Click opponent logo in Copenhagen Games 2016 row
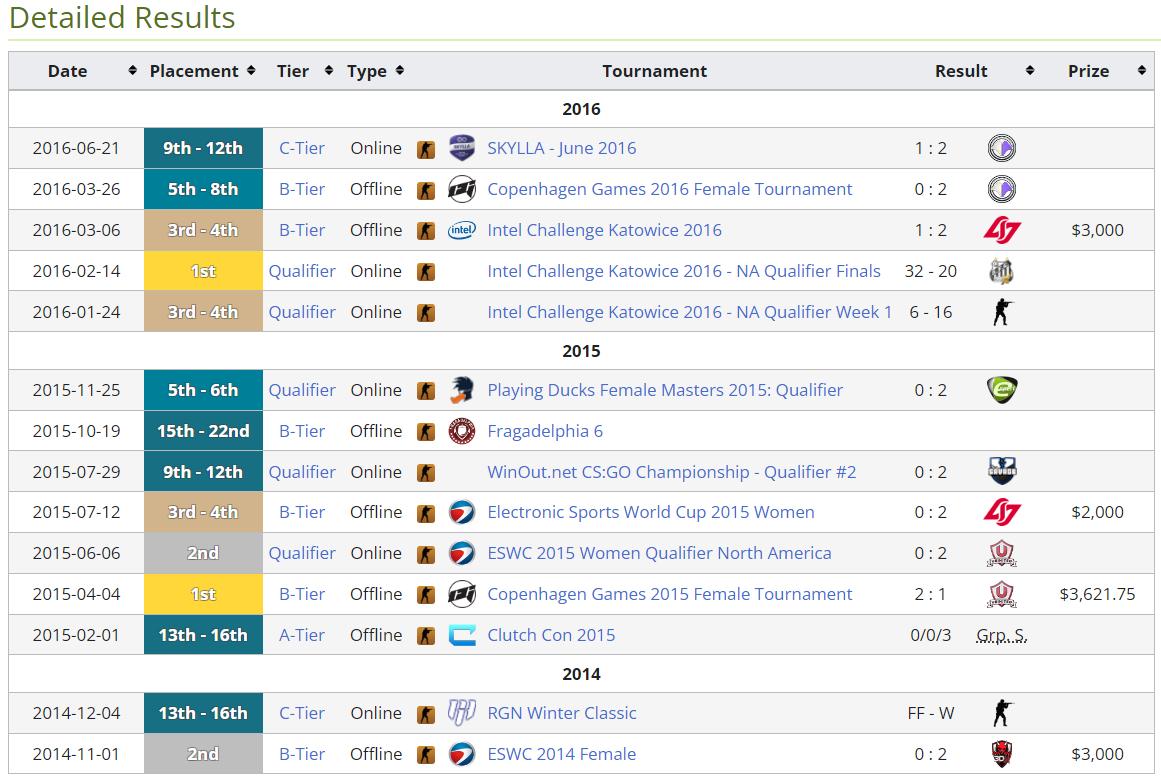Image resolution: width=1161 pixels, height=782 pixels. 1002,189
